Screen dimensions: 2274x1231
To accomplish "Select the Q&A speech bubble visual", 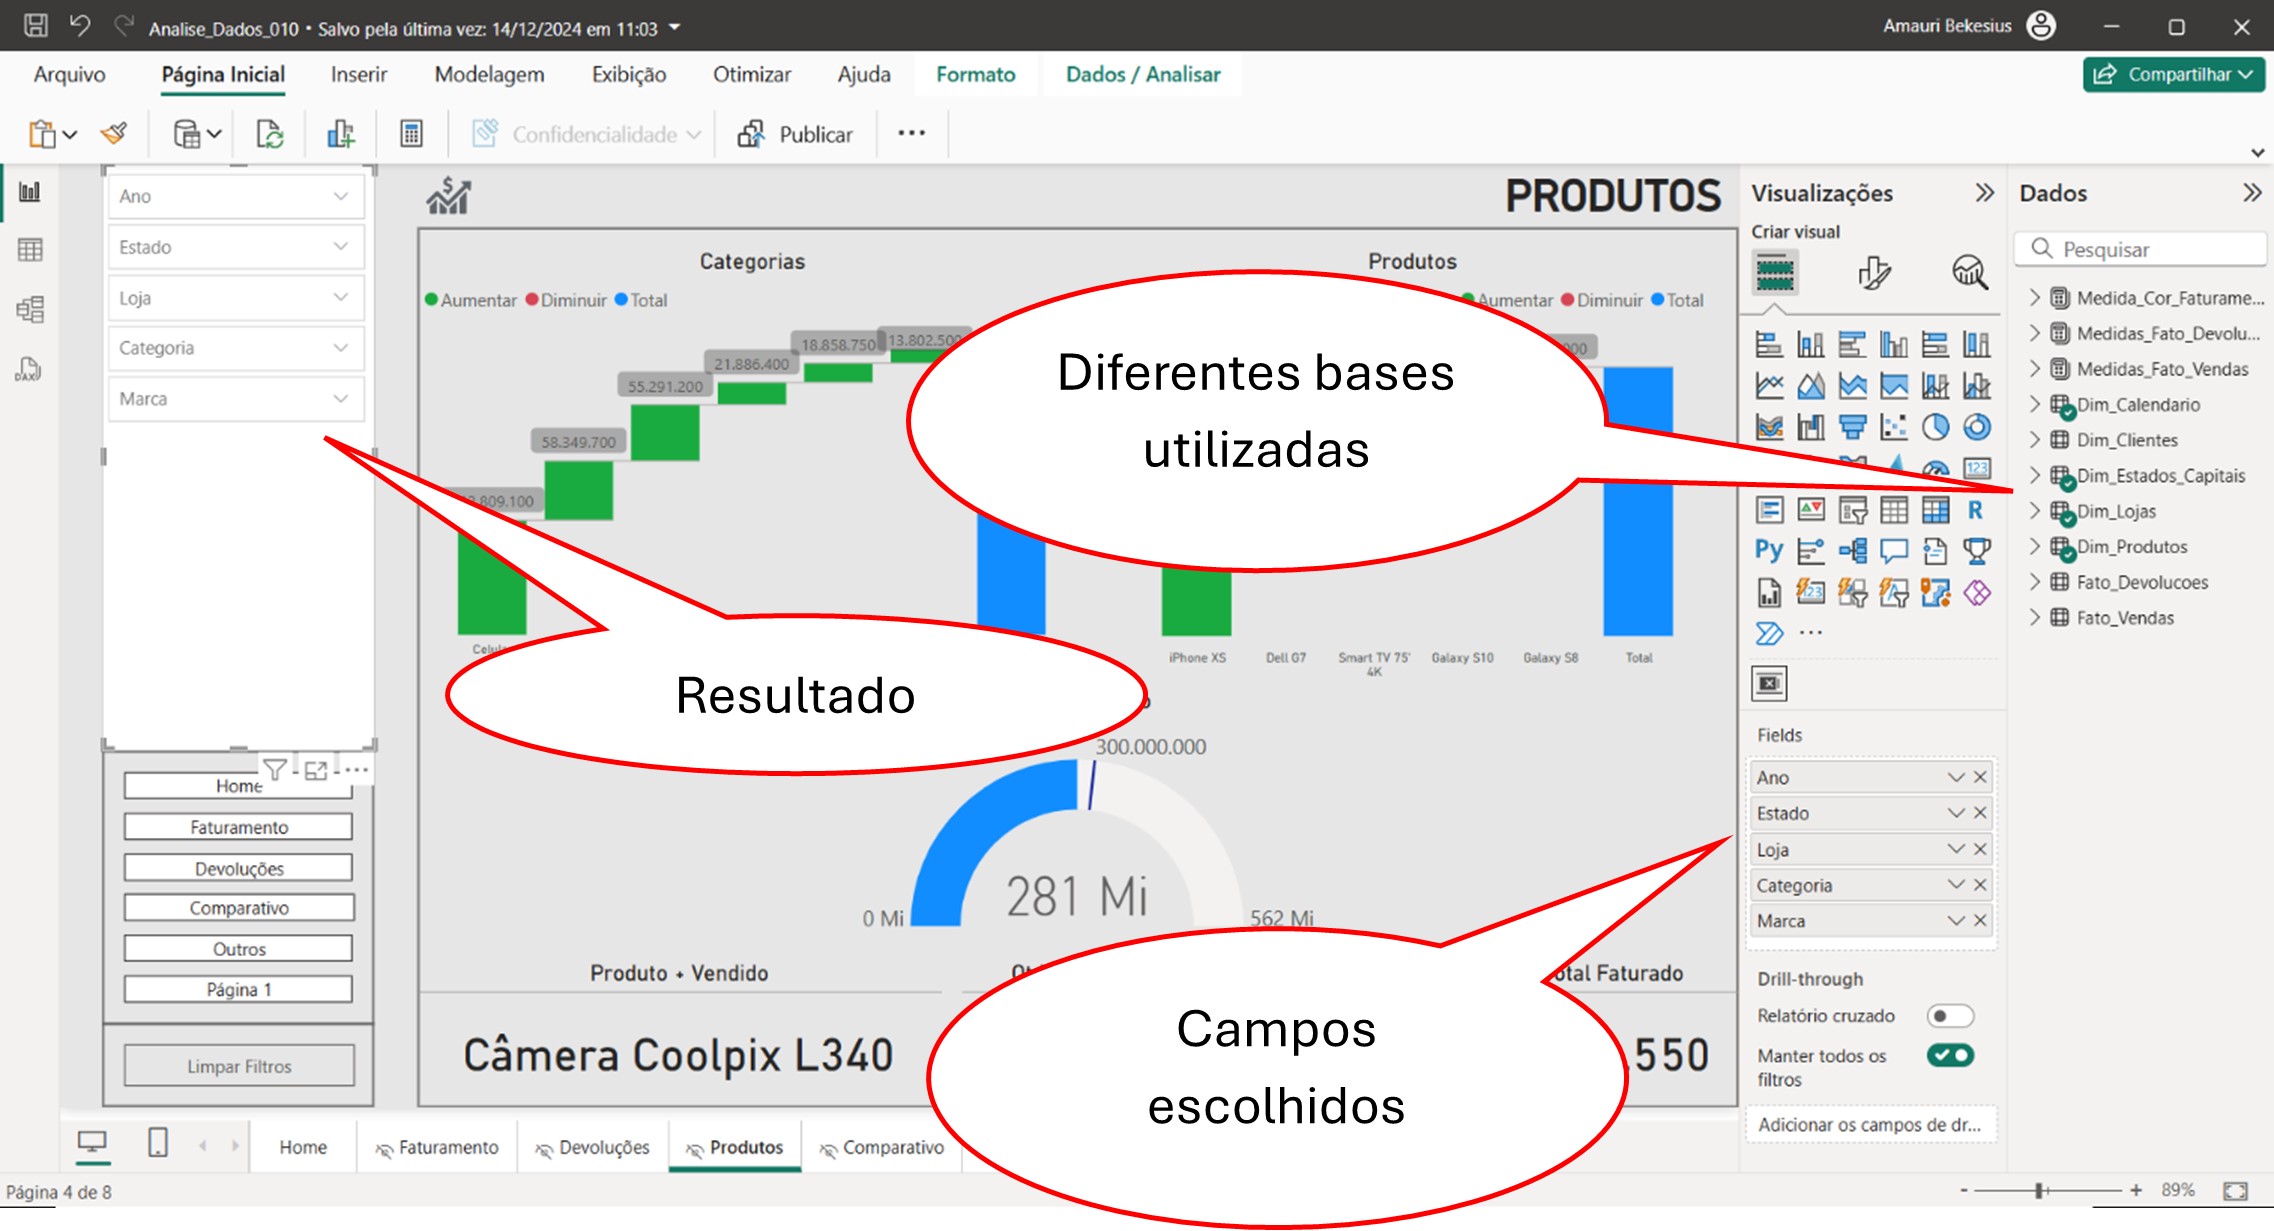I will (1894, 551).
